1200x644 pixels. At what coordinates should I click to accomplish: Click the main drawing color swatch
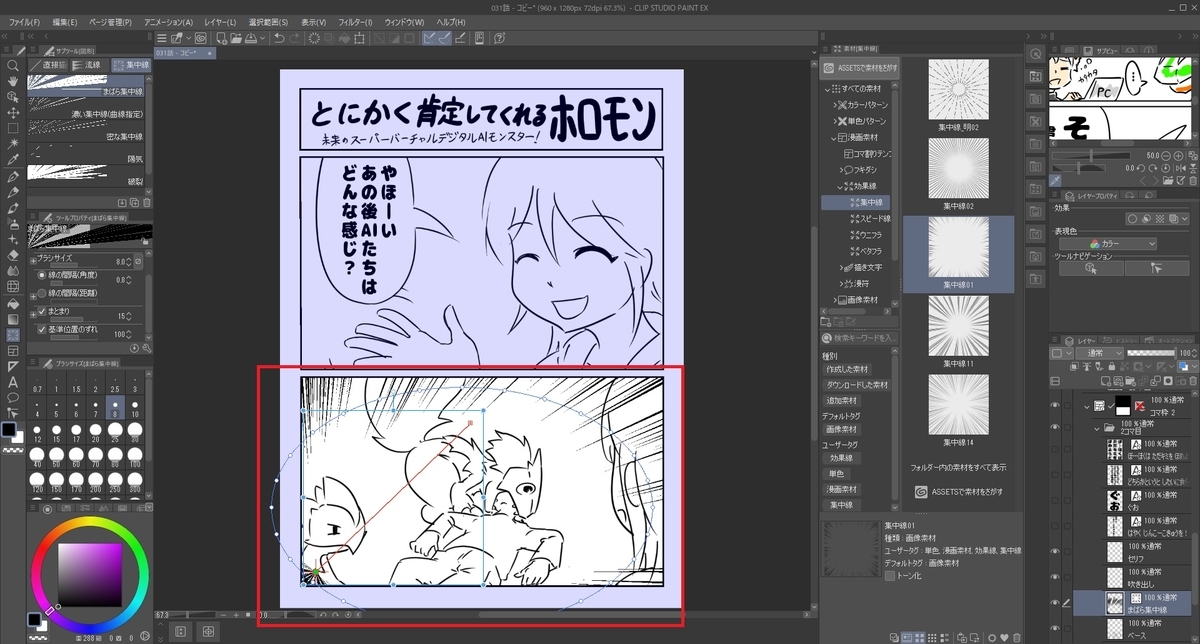point(10,430)
